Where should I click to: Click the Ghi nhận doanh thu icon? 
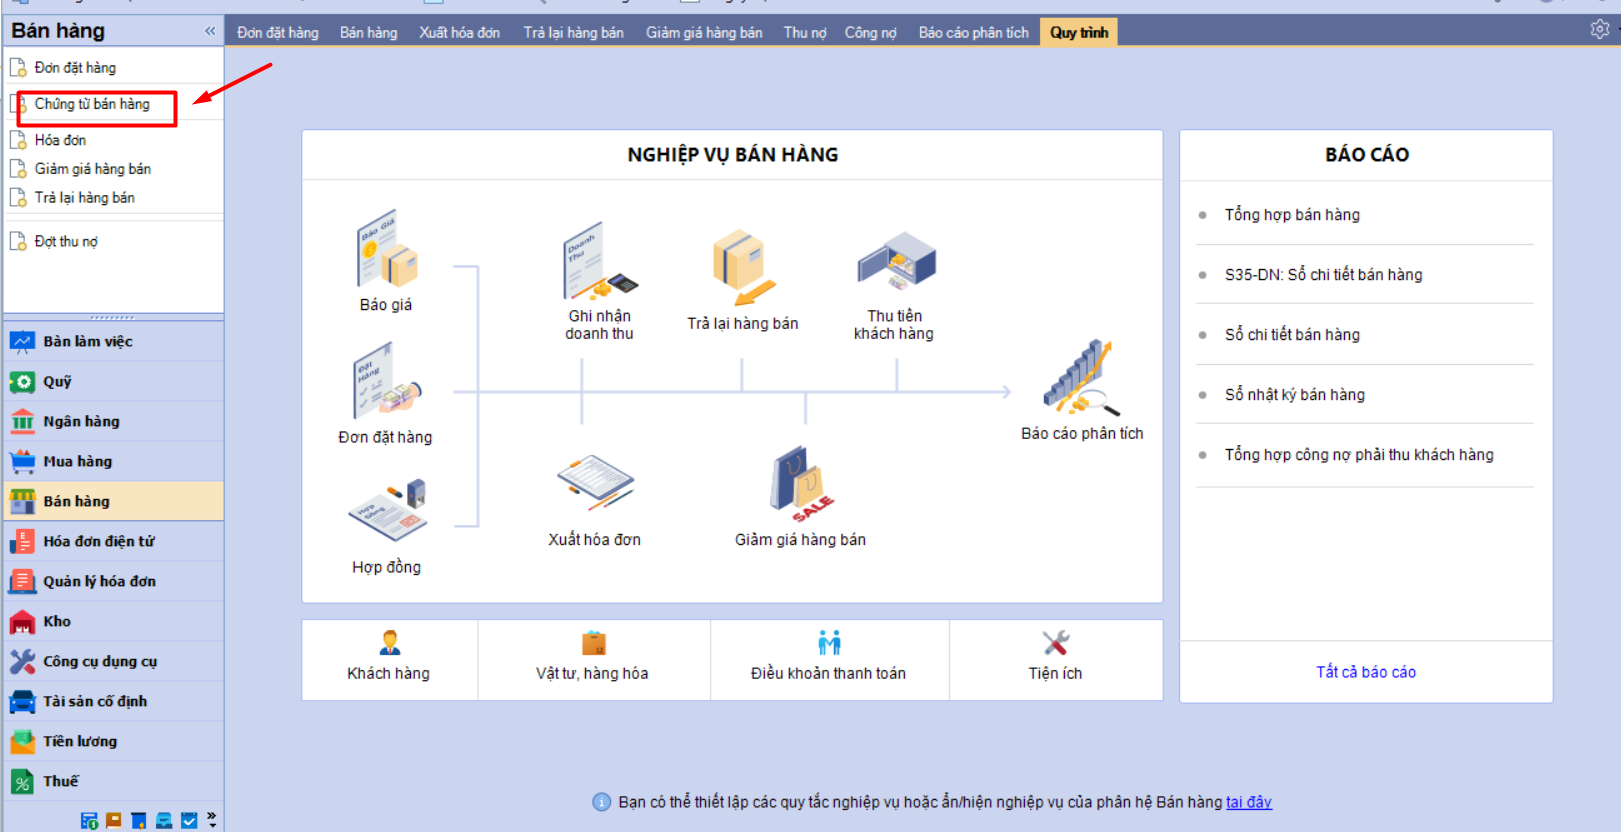599,262
